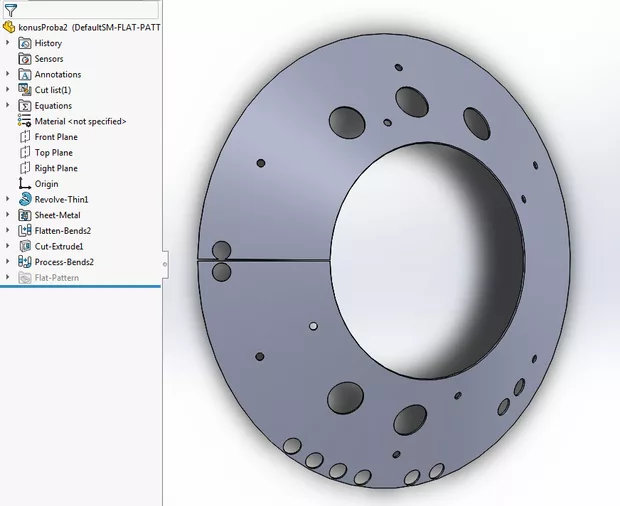Select the suppressed Flat-Pattern feature
Screen dimensions: 620x506
coord(56,277)
